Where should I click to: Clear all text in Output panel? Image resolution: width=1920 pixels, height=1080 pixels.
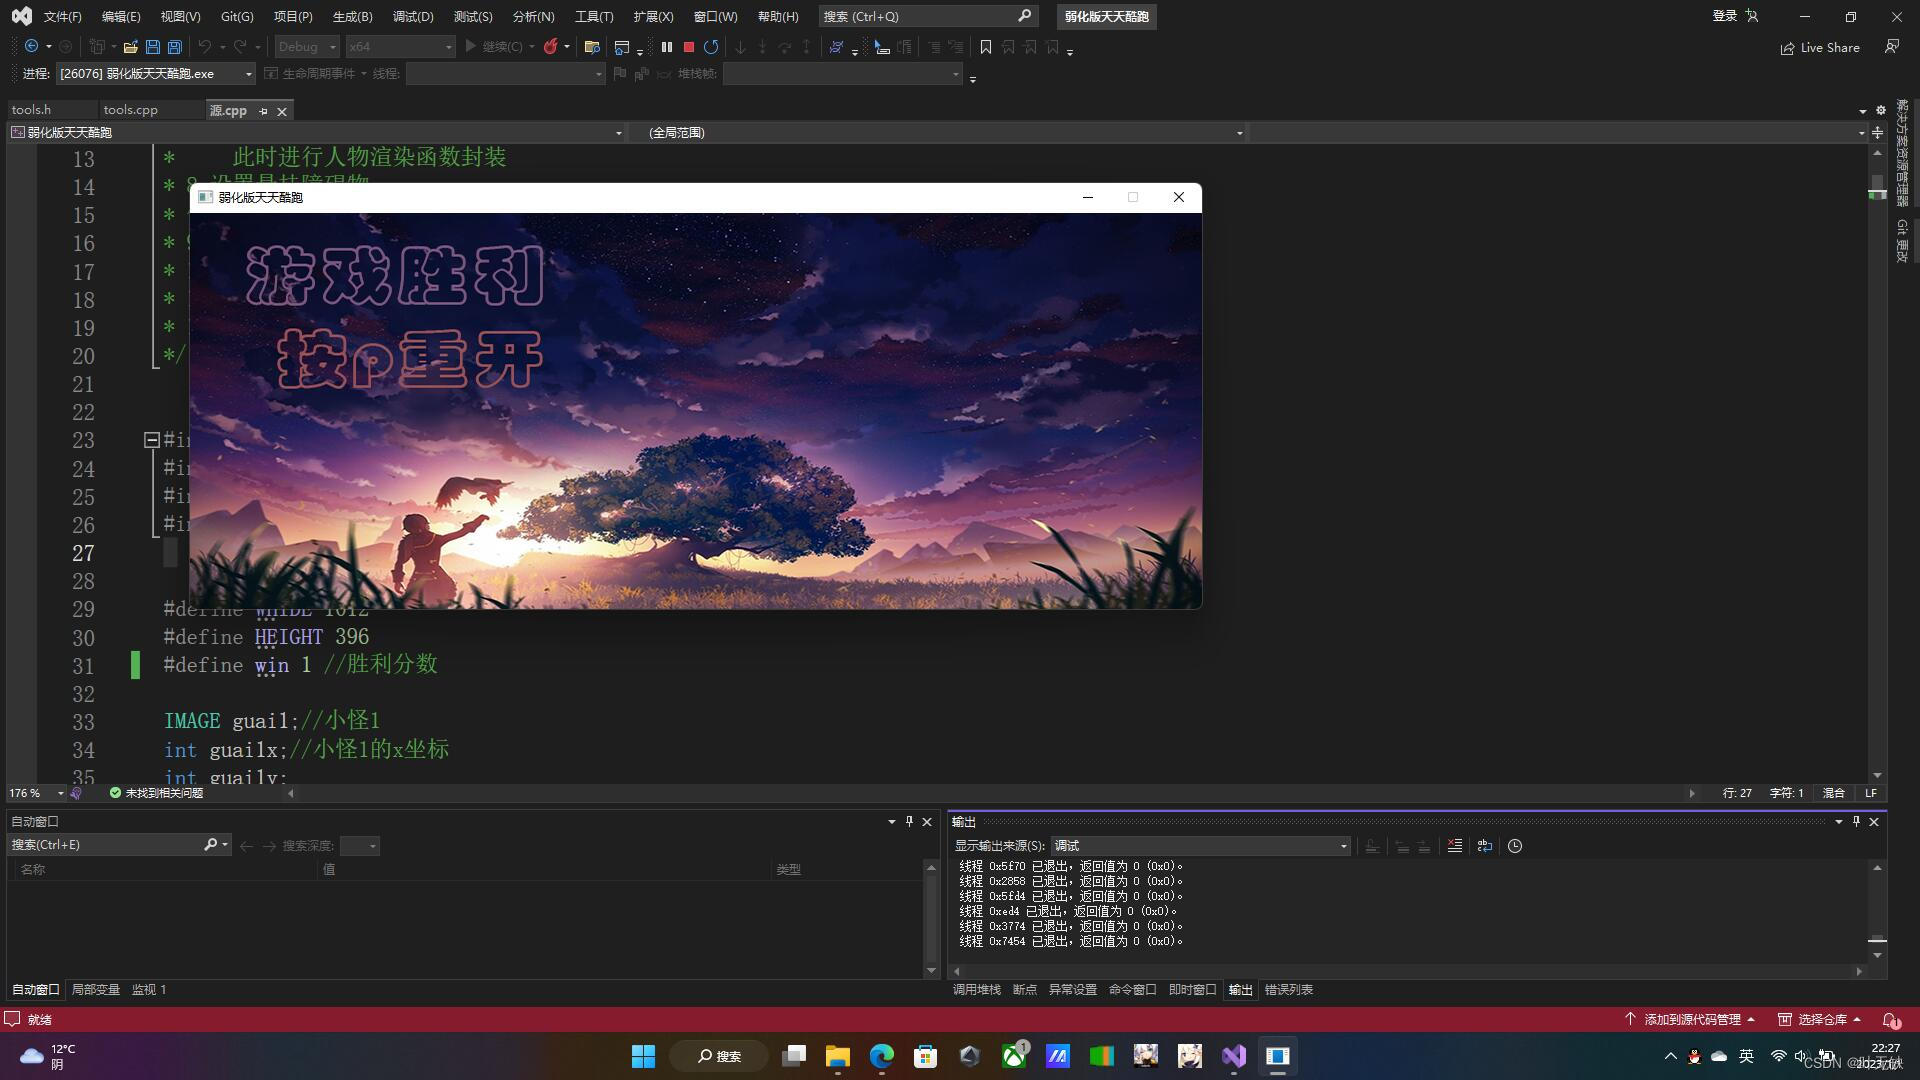[x=1455, y=846]
